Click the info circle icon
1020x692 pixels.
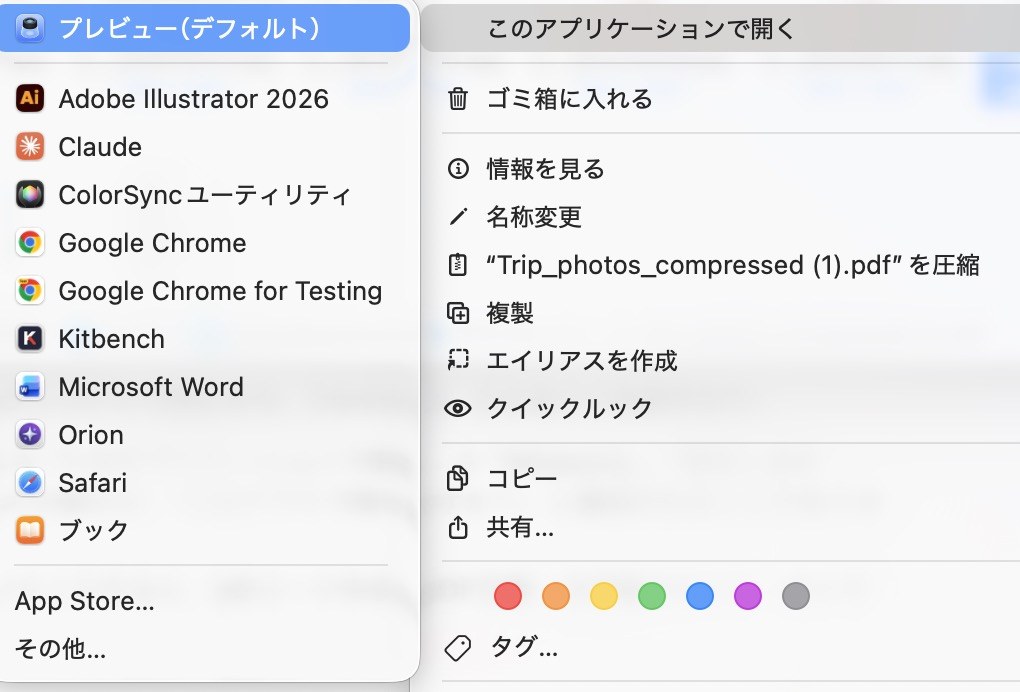coord(458,169)
